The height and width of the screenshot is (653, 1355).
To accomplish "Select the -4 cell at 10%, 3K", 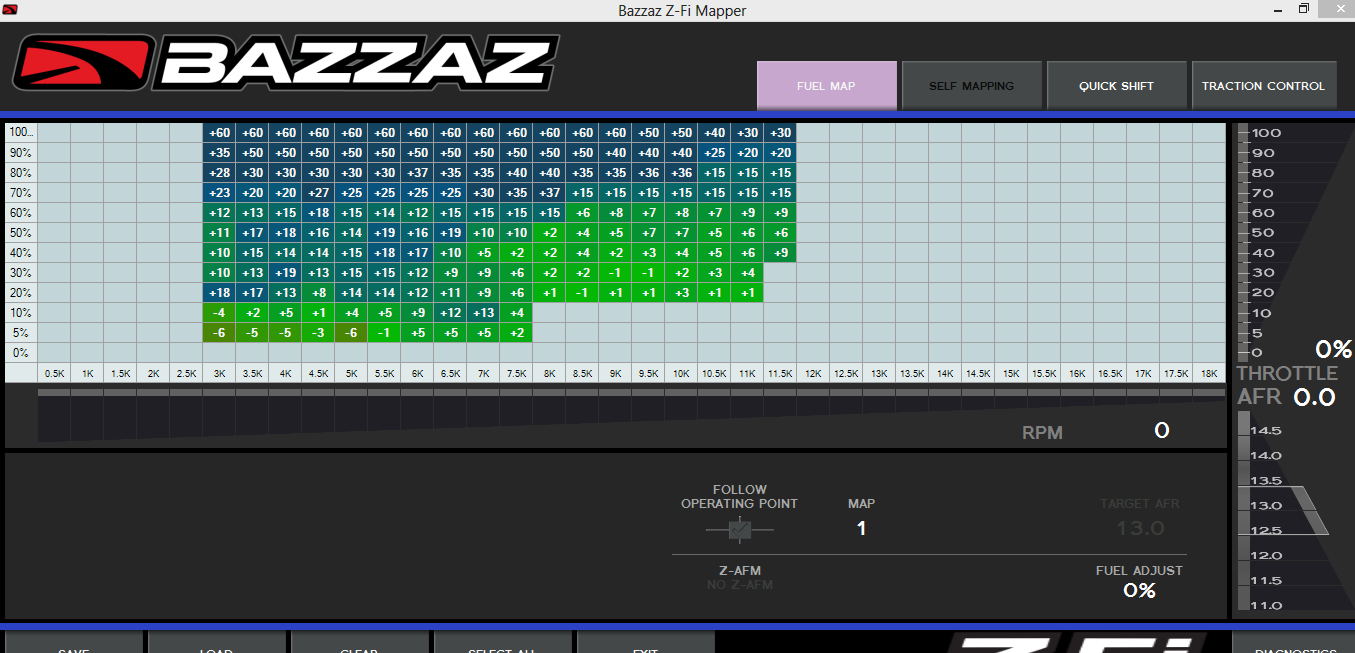I will (219, 313).
